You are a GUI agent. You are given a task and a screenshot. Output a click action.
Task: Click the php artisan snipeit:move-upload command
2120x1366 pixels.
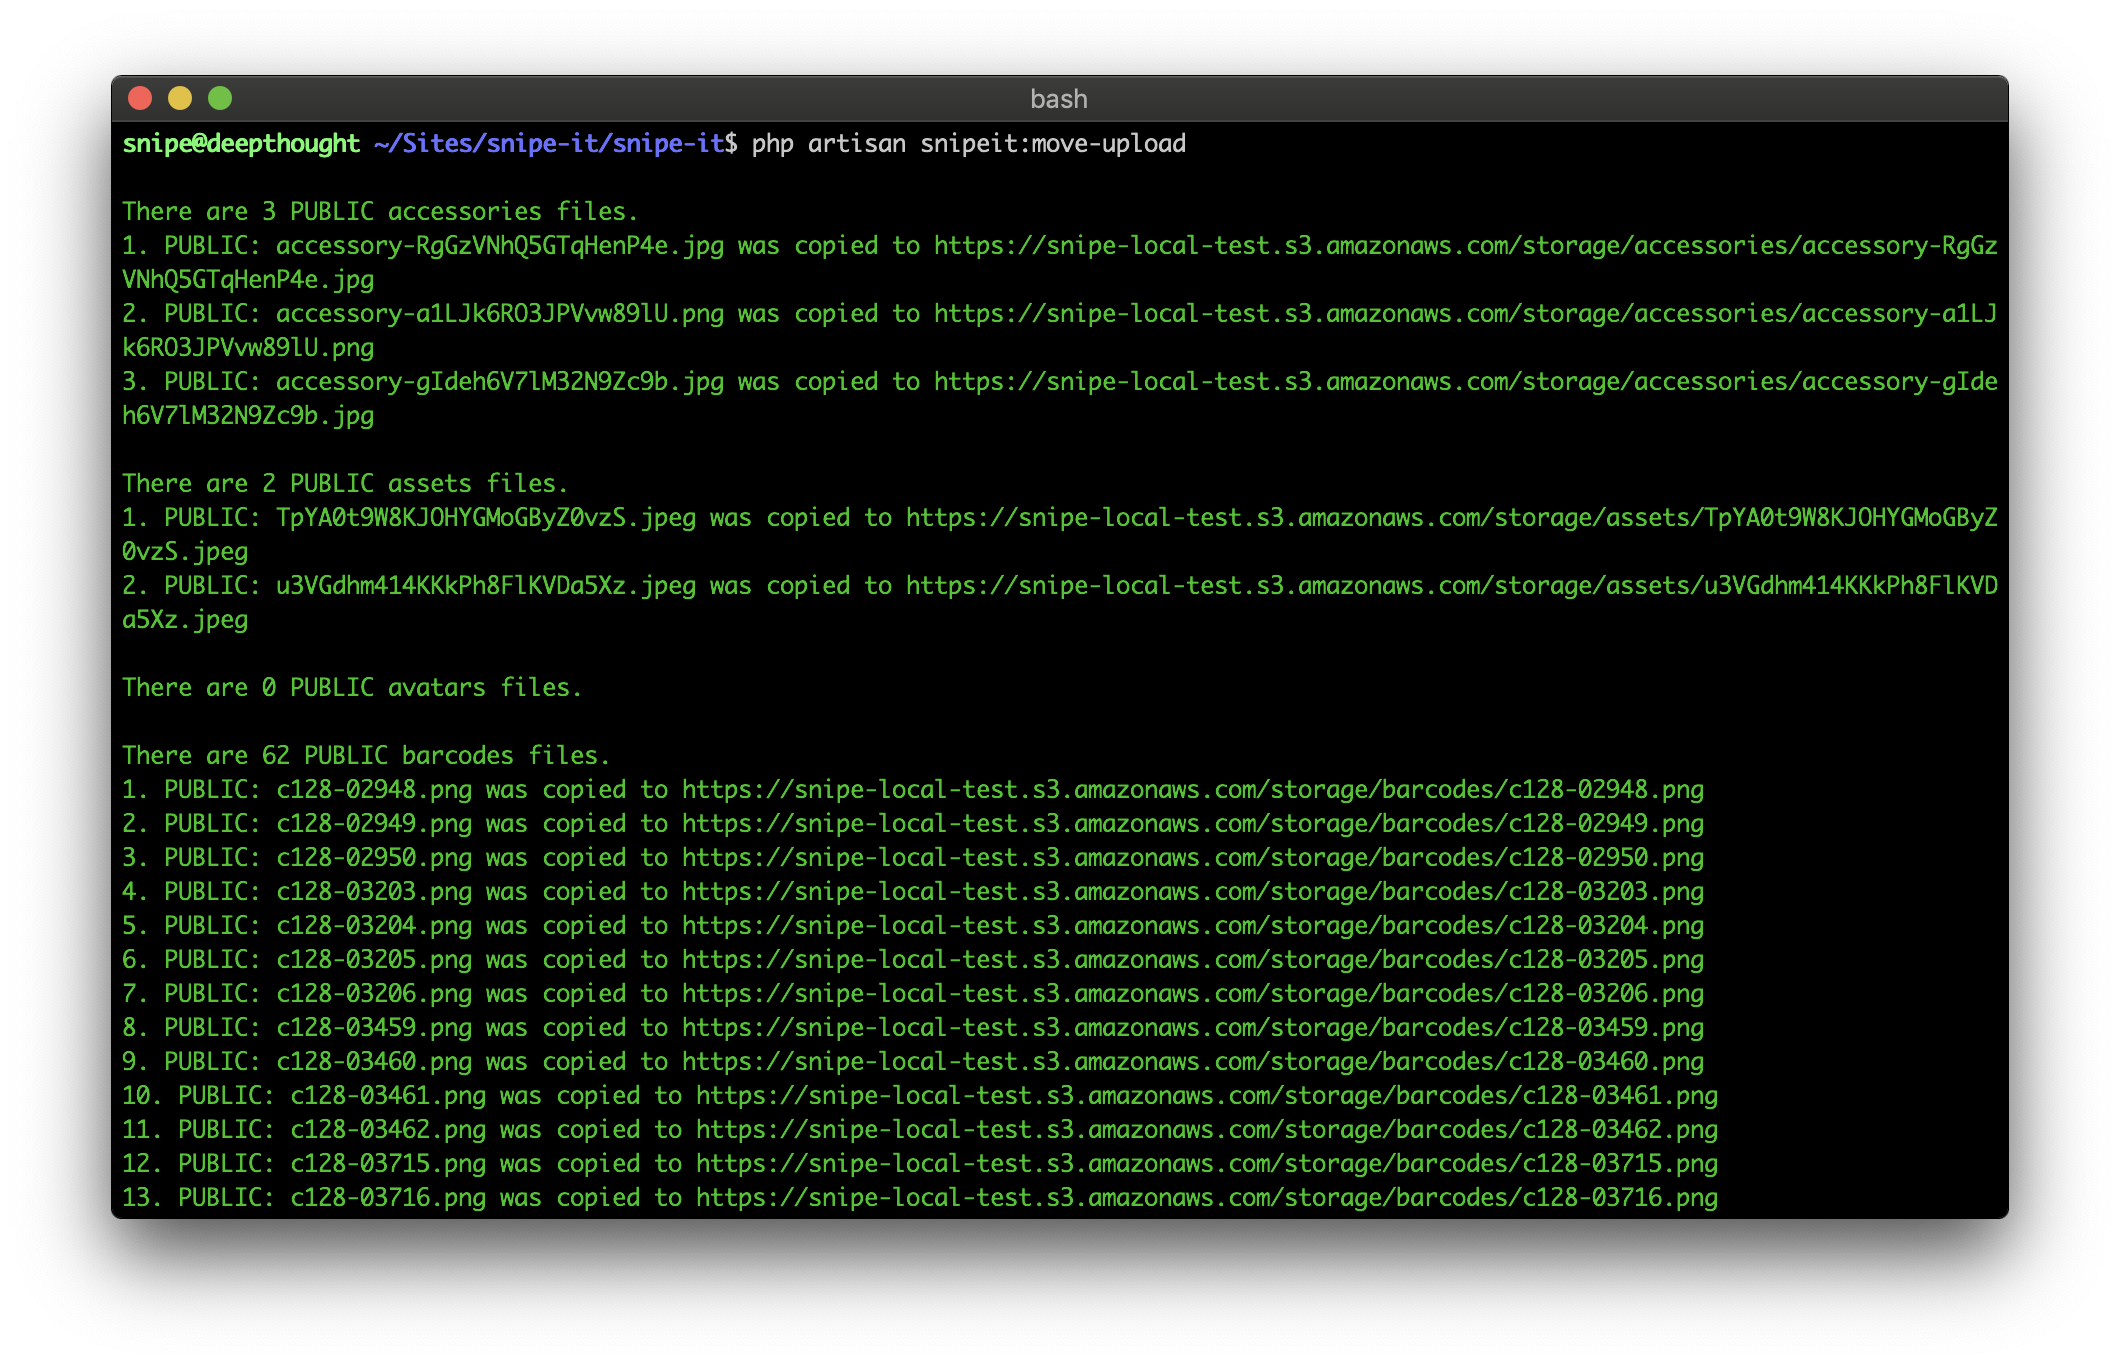pyautogui.click(x=968, y=144)
